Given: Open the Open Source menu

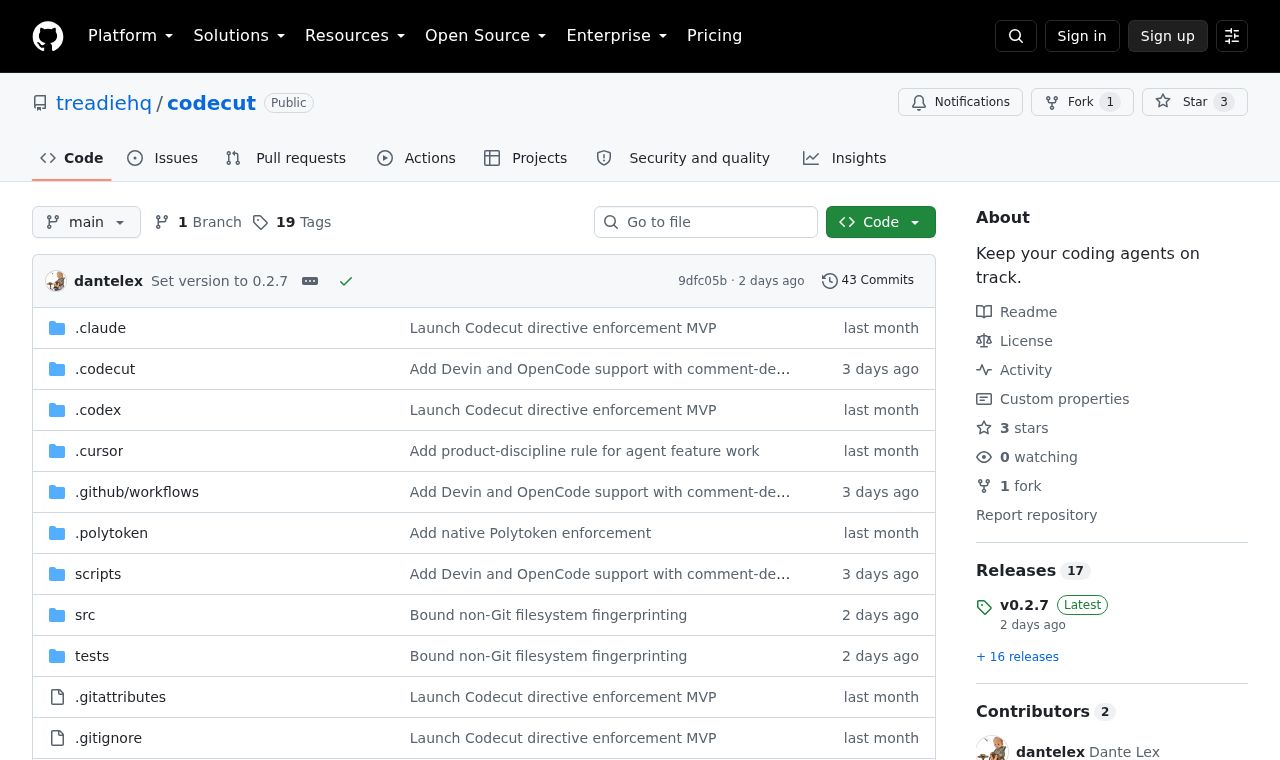Looking at the screenshot, I should (486, 36).
